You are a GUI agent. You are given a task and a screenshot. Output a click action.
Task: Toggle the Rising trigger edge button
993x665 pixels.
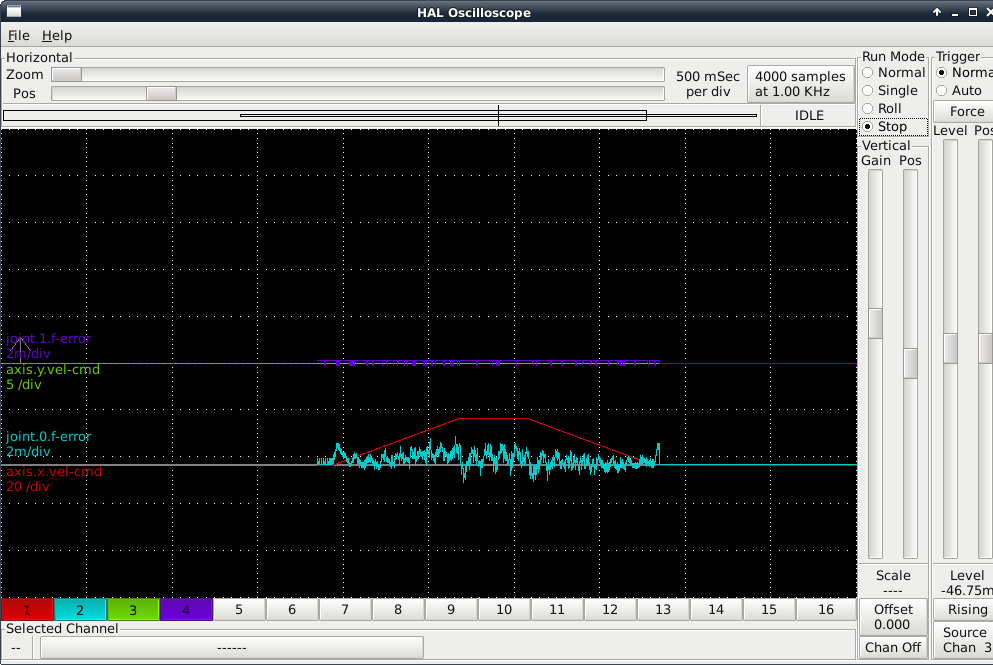[x=963, y=609]
